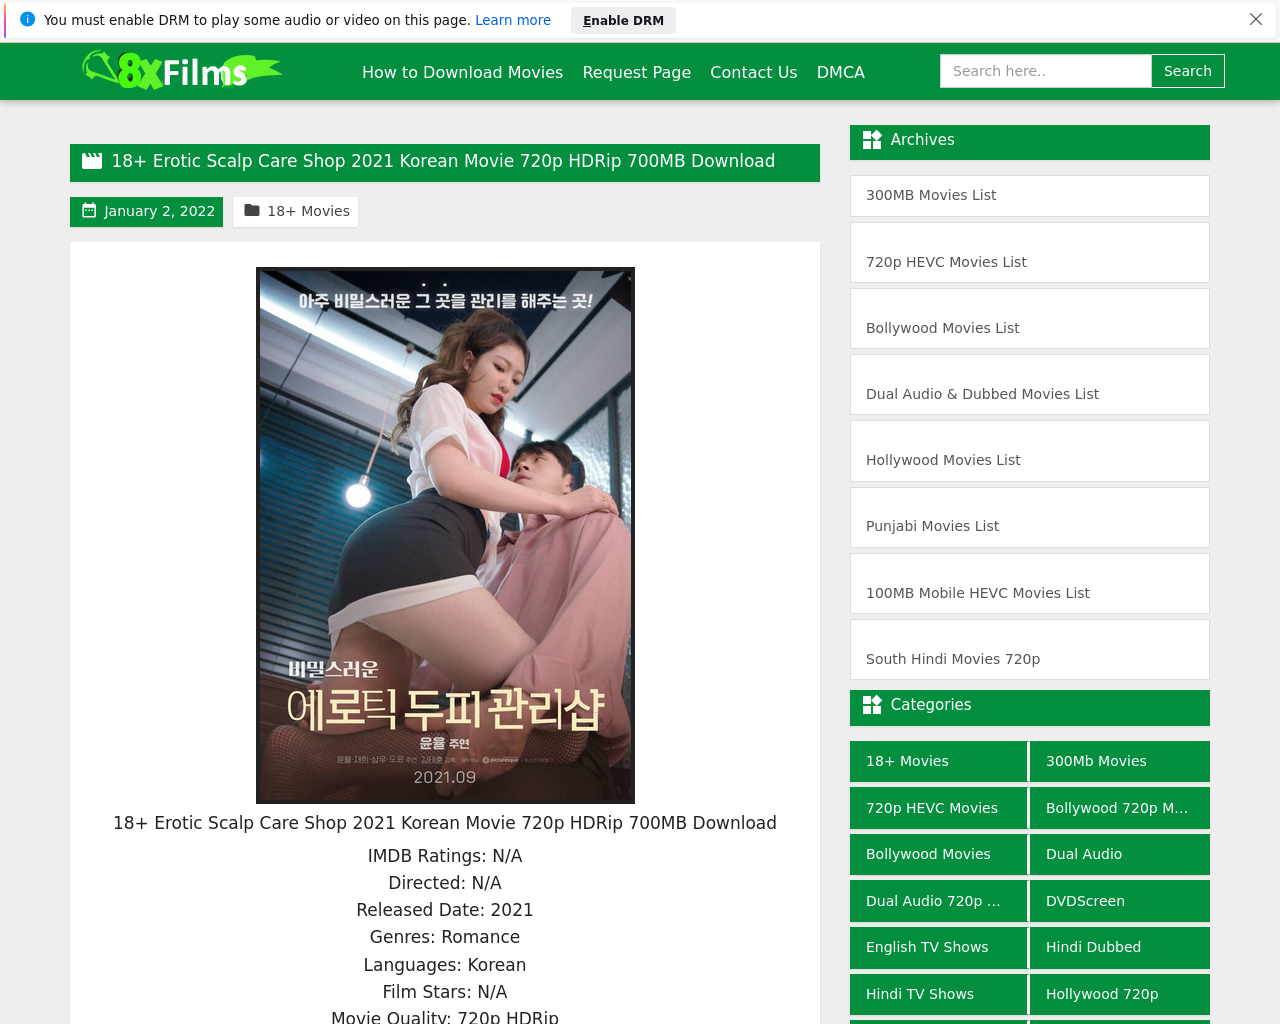Image resolution: width=1280 pixels, height=1024 pixels.
Task: Click the Categories widget icon
Action: coord(872,705)
